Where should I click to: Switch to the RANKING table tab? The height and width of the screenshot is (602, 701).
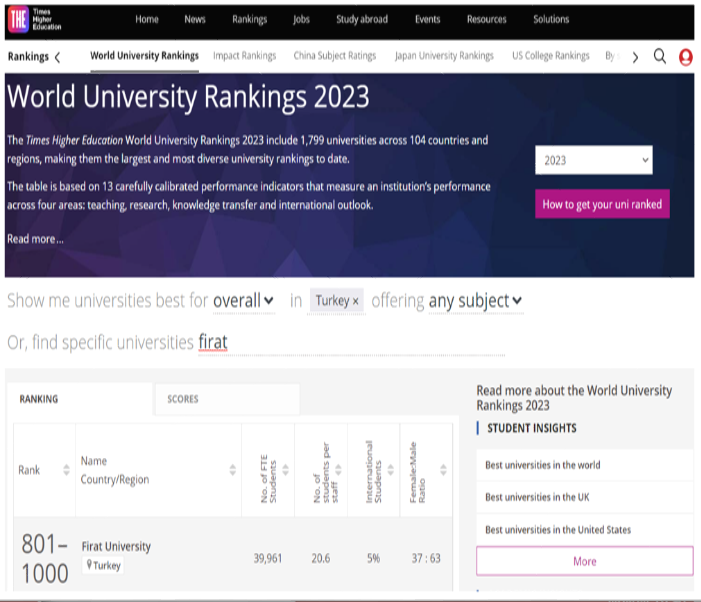pos(80,399)
